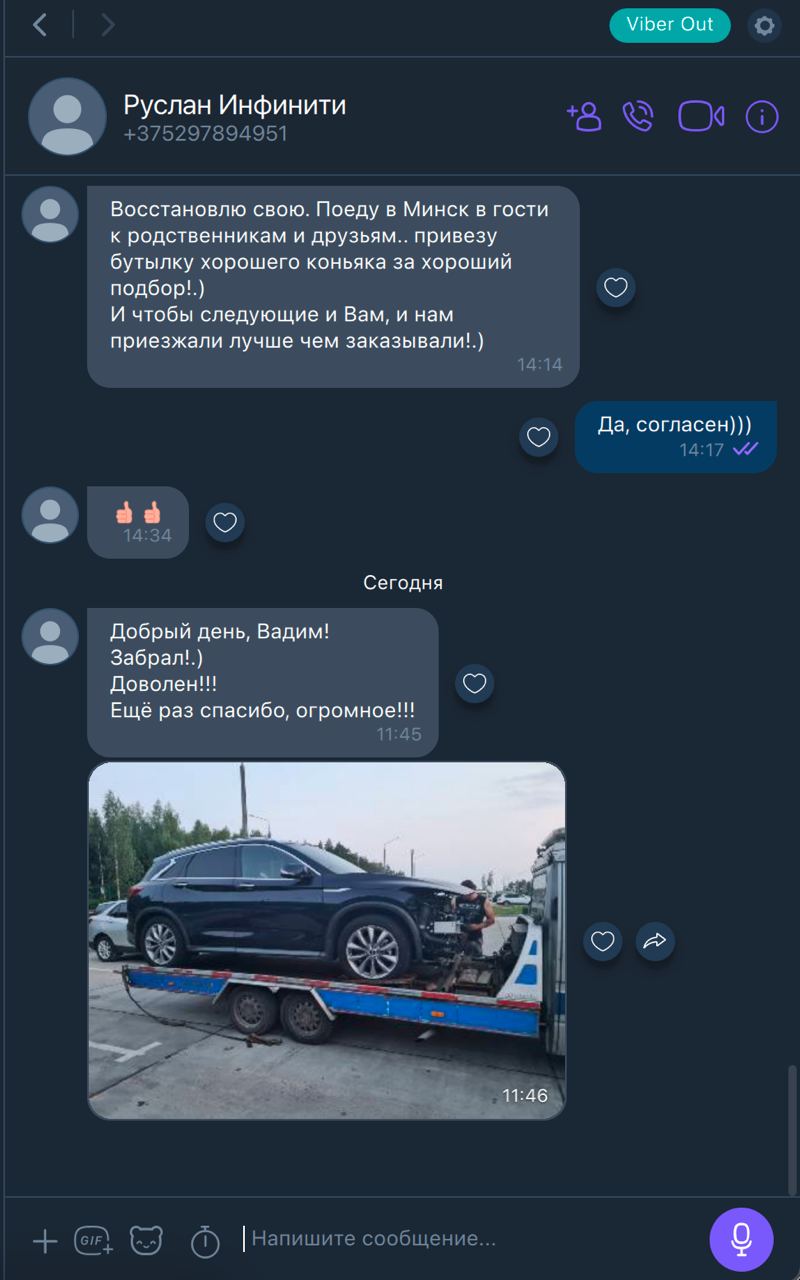Open the attachment plus menu
Screen dimensions: 800x1280
tap(45, 1242)
